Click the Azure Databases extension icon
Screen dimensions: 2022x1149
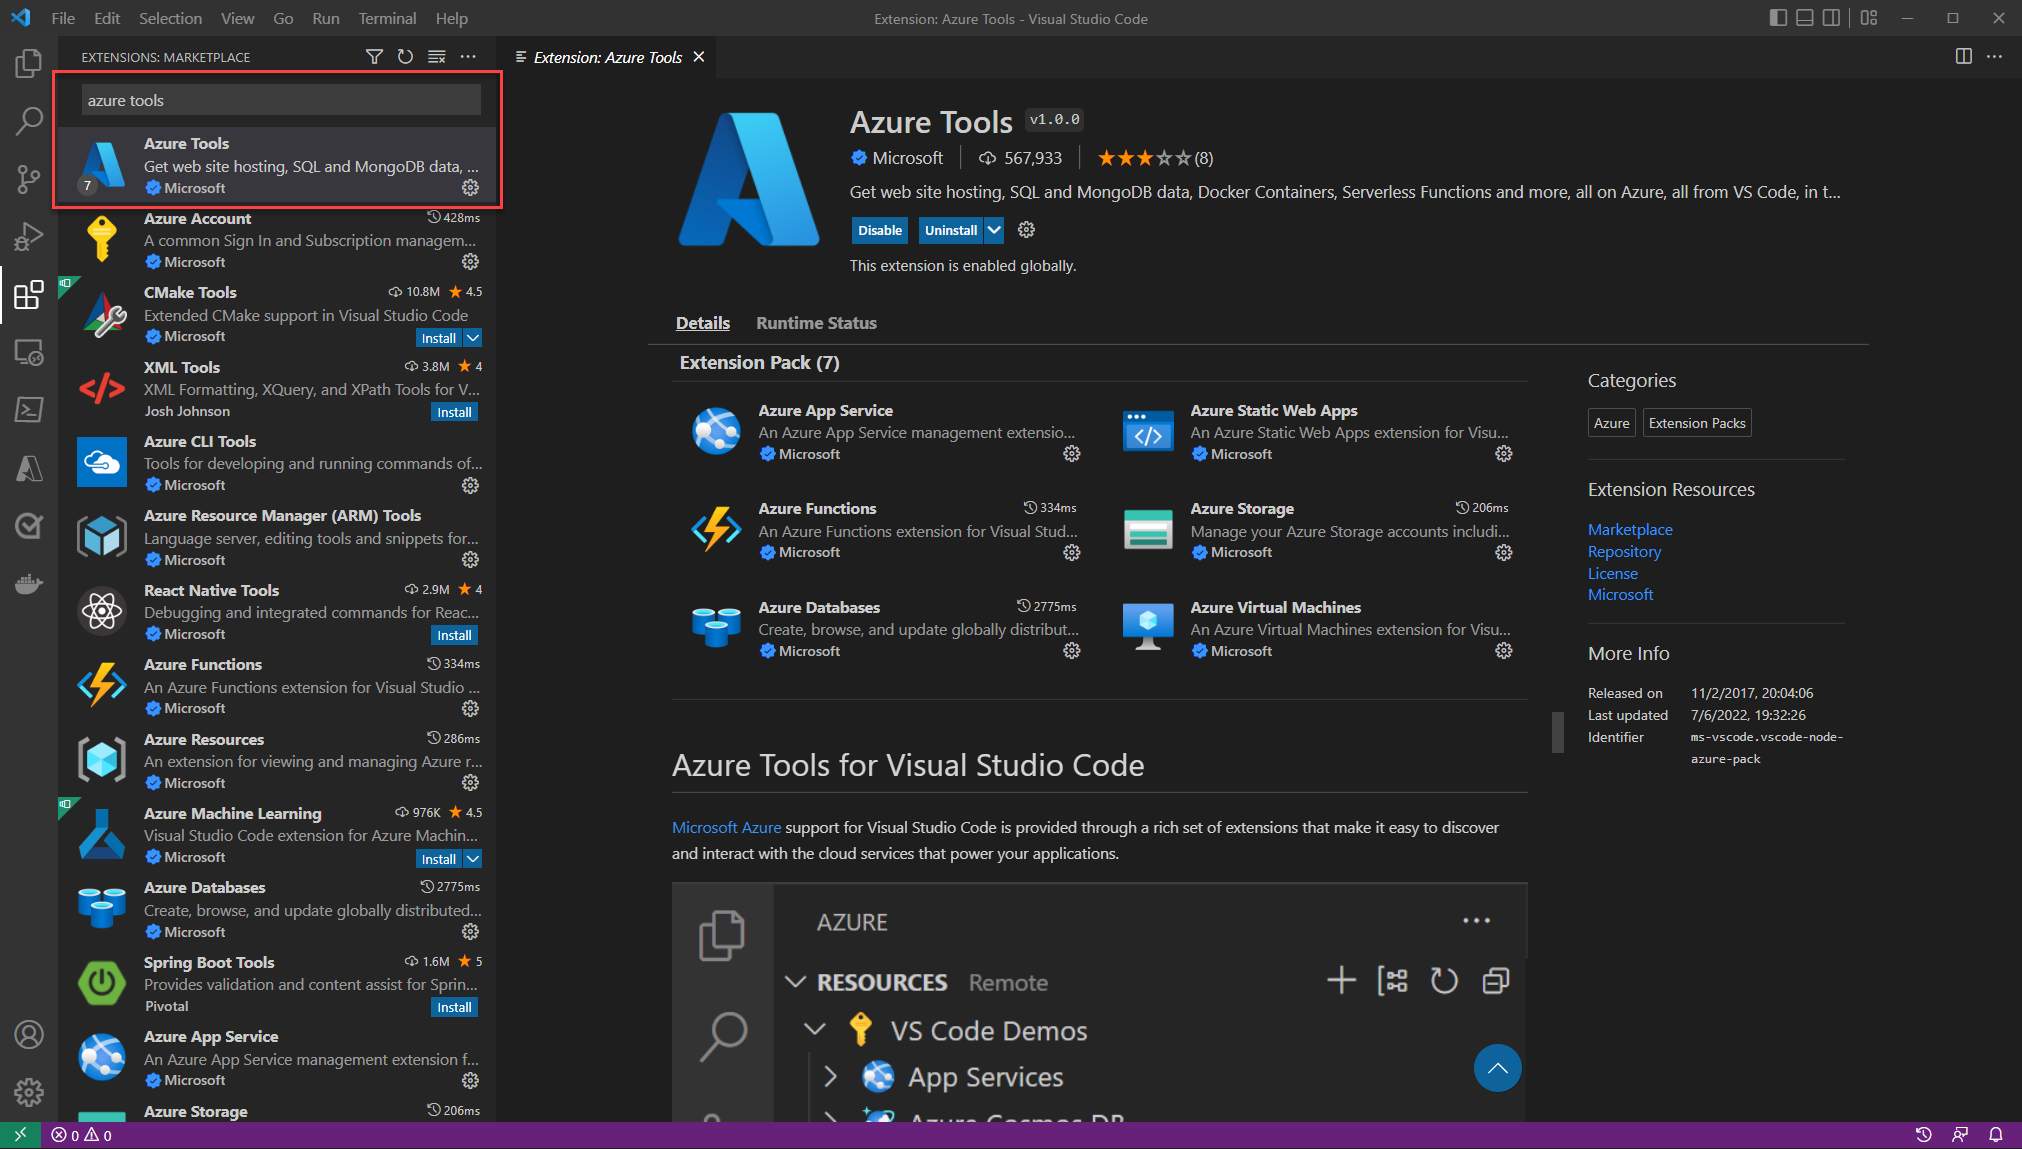tap(715, 627)
